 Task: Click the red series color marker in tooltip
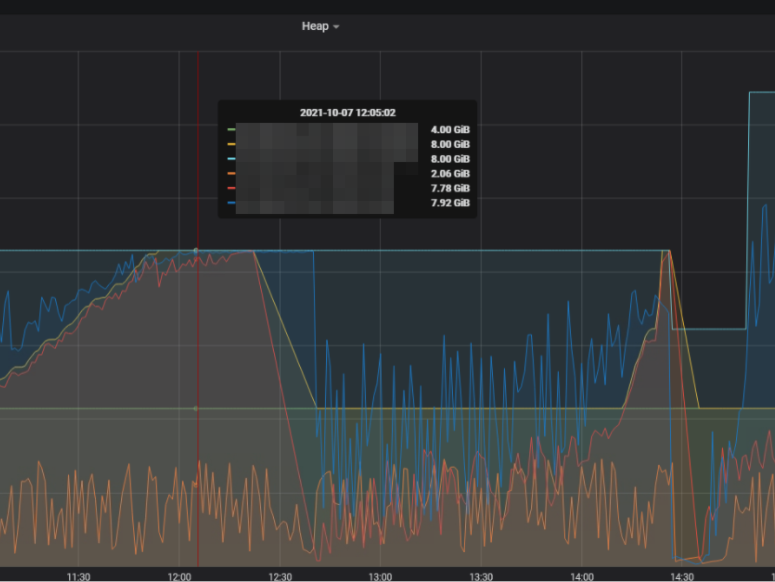point(231,188)
